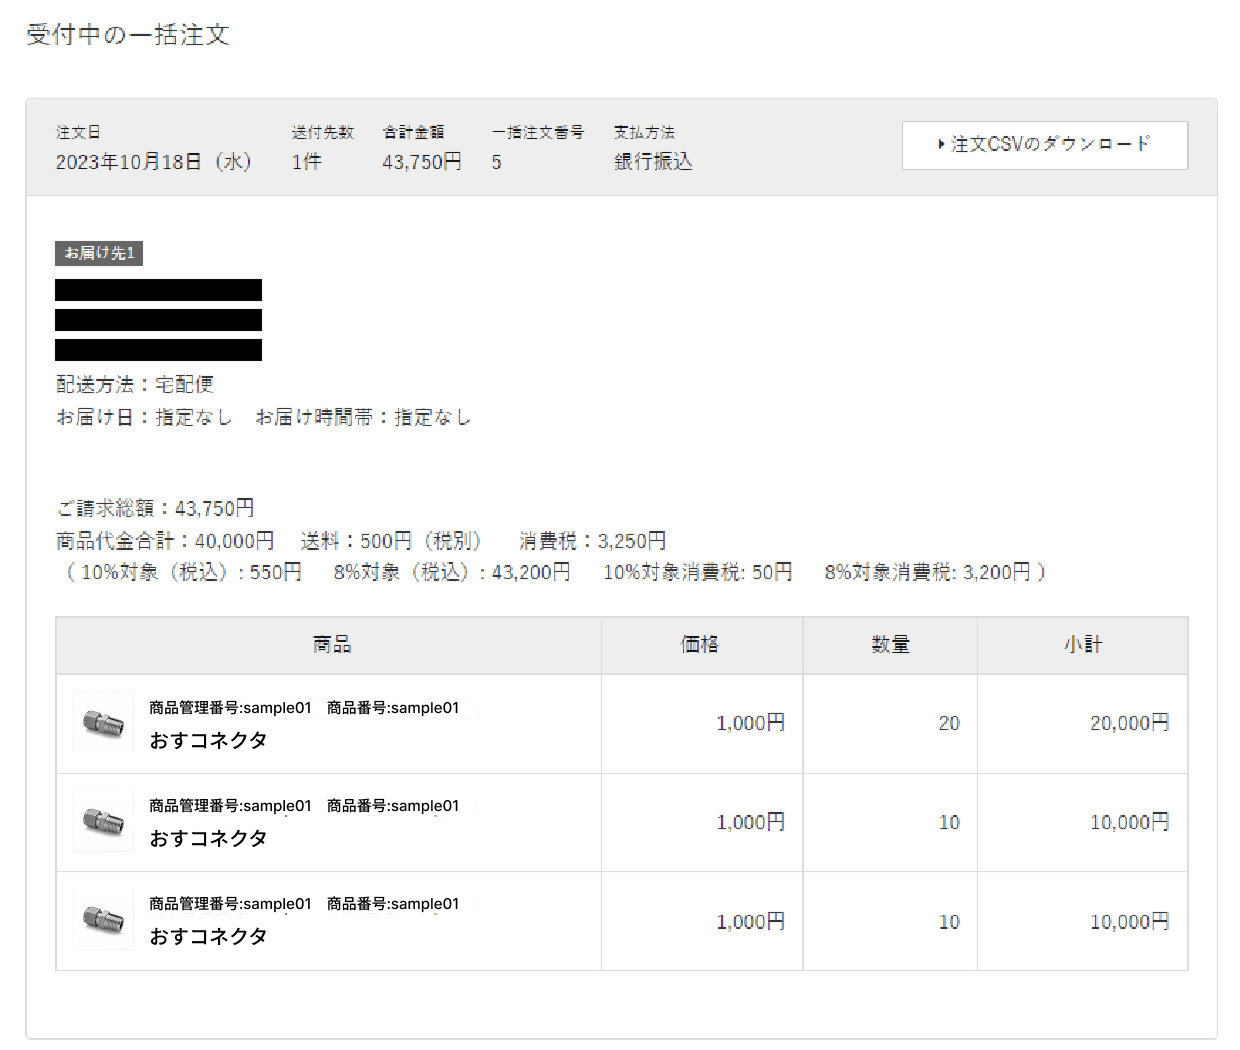Click the 数量 column header
Viewport: 1240px width, 1050px height.
890,645
